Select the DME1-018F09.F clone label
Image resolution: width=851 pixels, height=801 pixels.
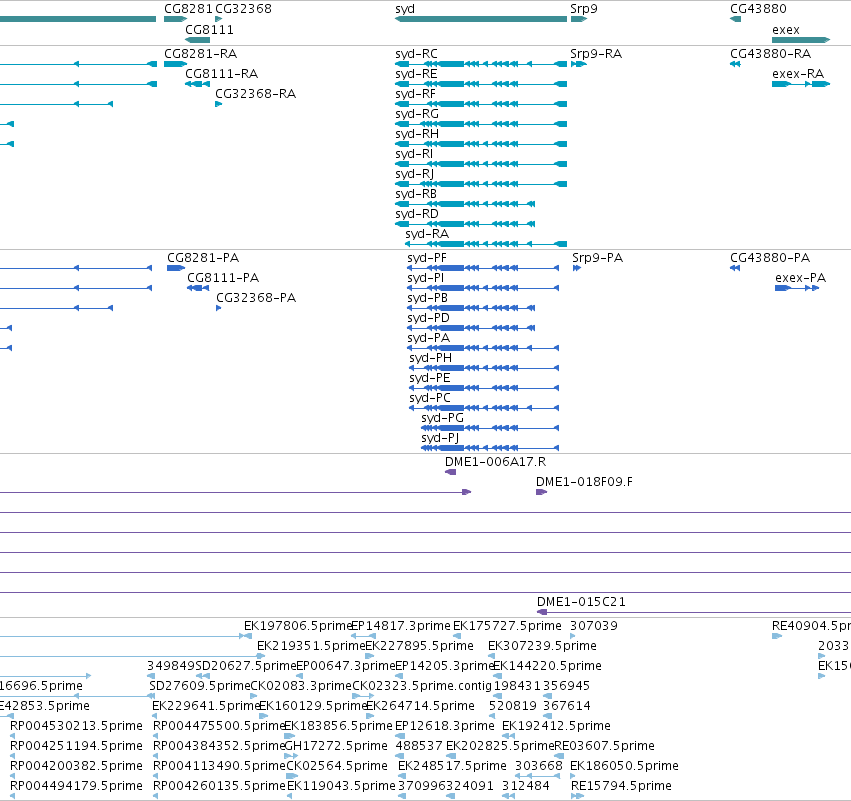[584, 482]
